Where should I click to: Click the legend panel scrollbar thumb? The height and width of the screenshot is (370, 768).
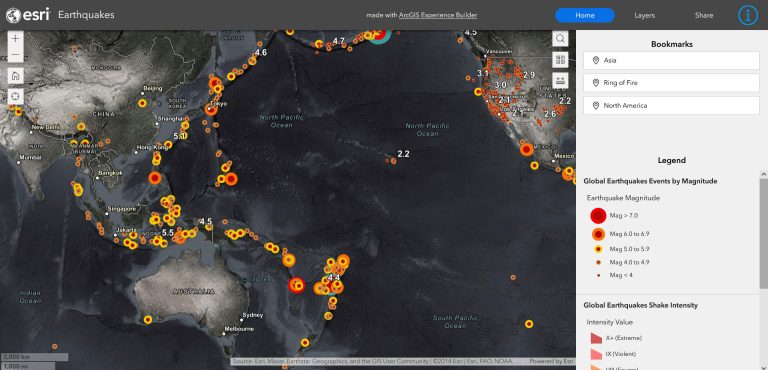pos(764,233)
